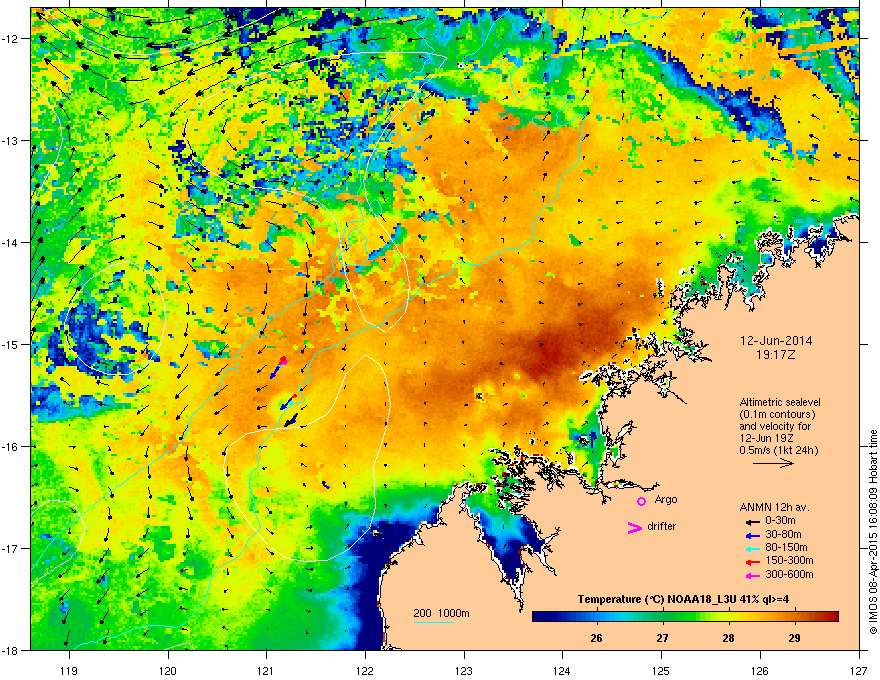Click the color bar tick label 29
This screenshot has width=880, height=680.
(x=794, y=638)
